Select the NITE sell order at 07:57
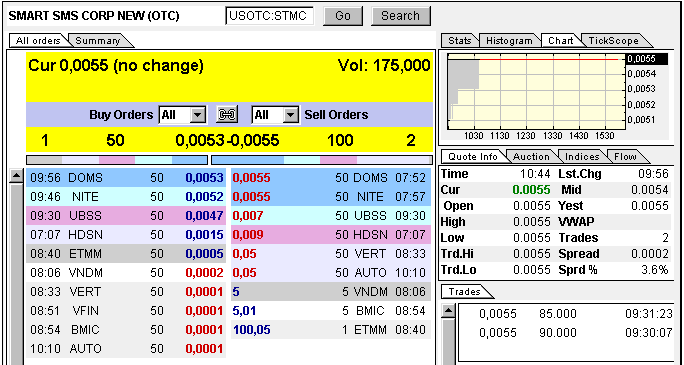Image resolution: width=684 pixels, height=365 pixels. tap(331, 197)
